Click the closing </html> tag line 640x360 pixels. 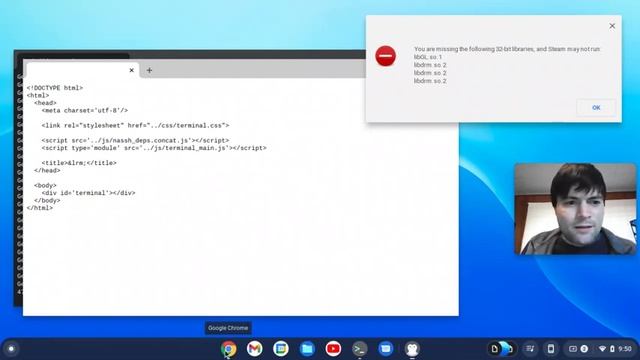pyautogui.click(x=40, y=208)
